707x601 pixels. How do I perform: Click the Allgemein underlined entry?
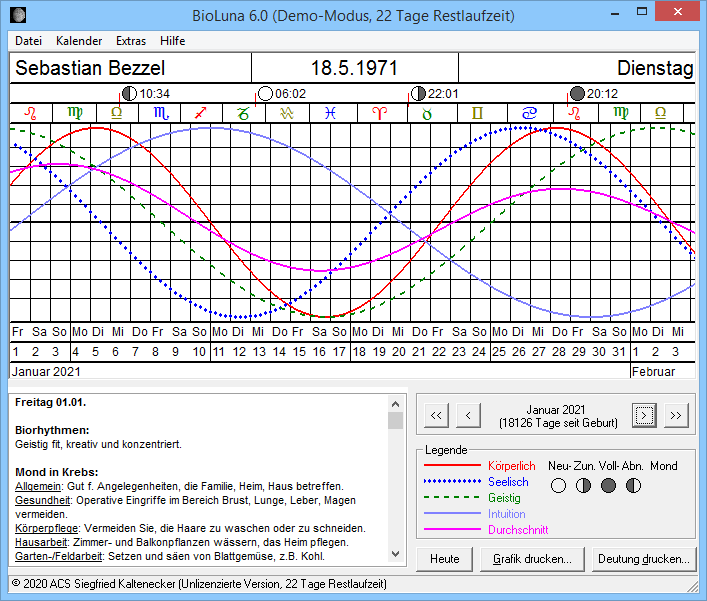tap(38, 486)
